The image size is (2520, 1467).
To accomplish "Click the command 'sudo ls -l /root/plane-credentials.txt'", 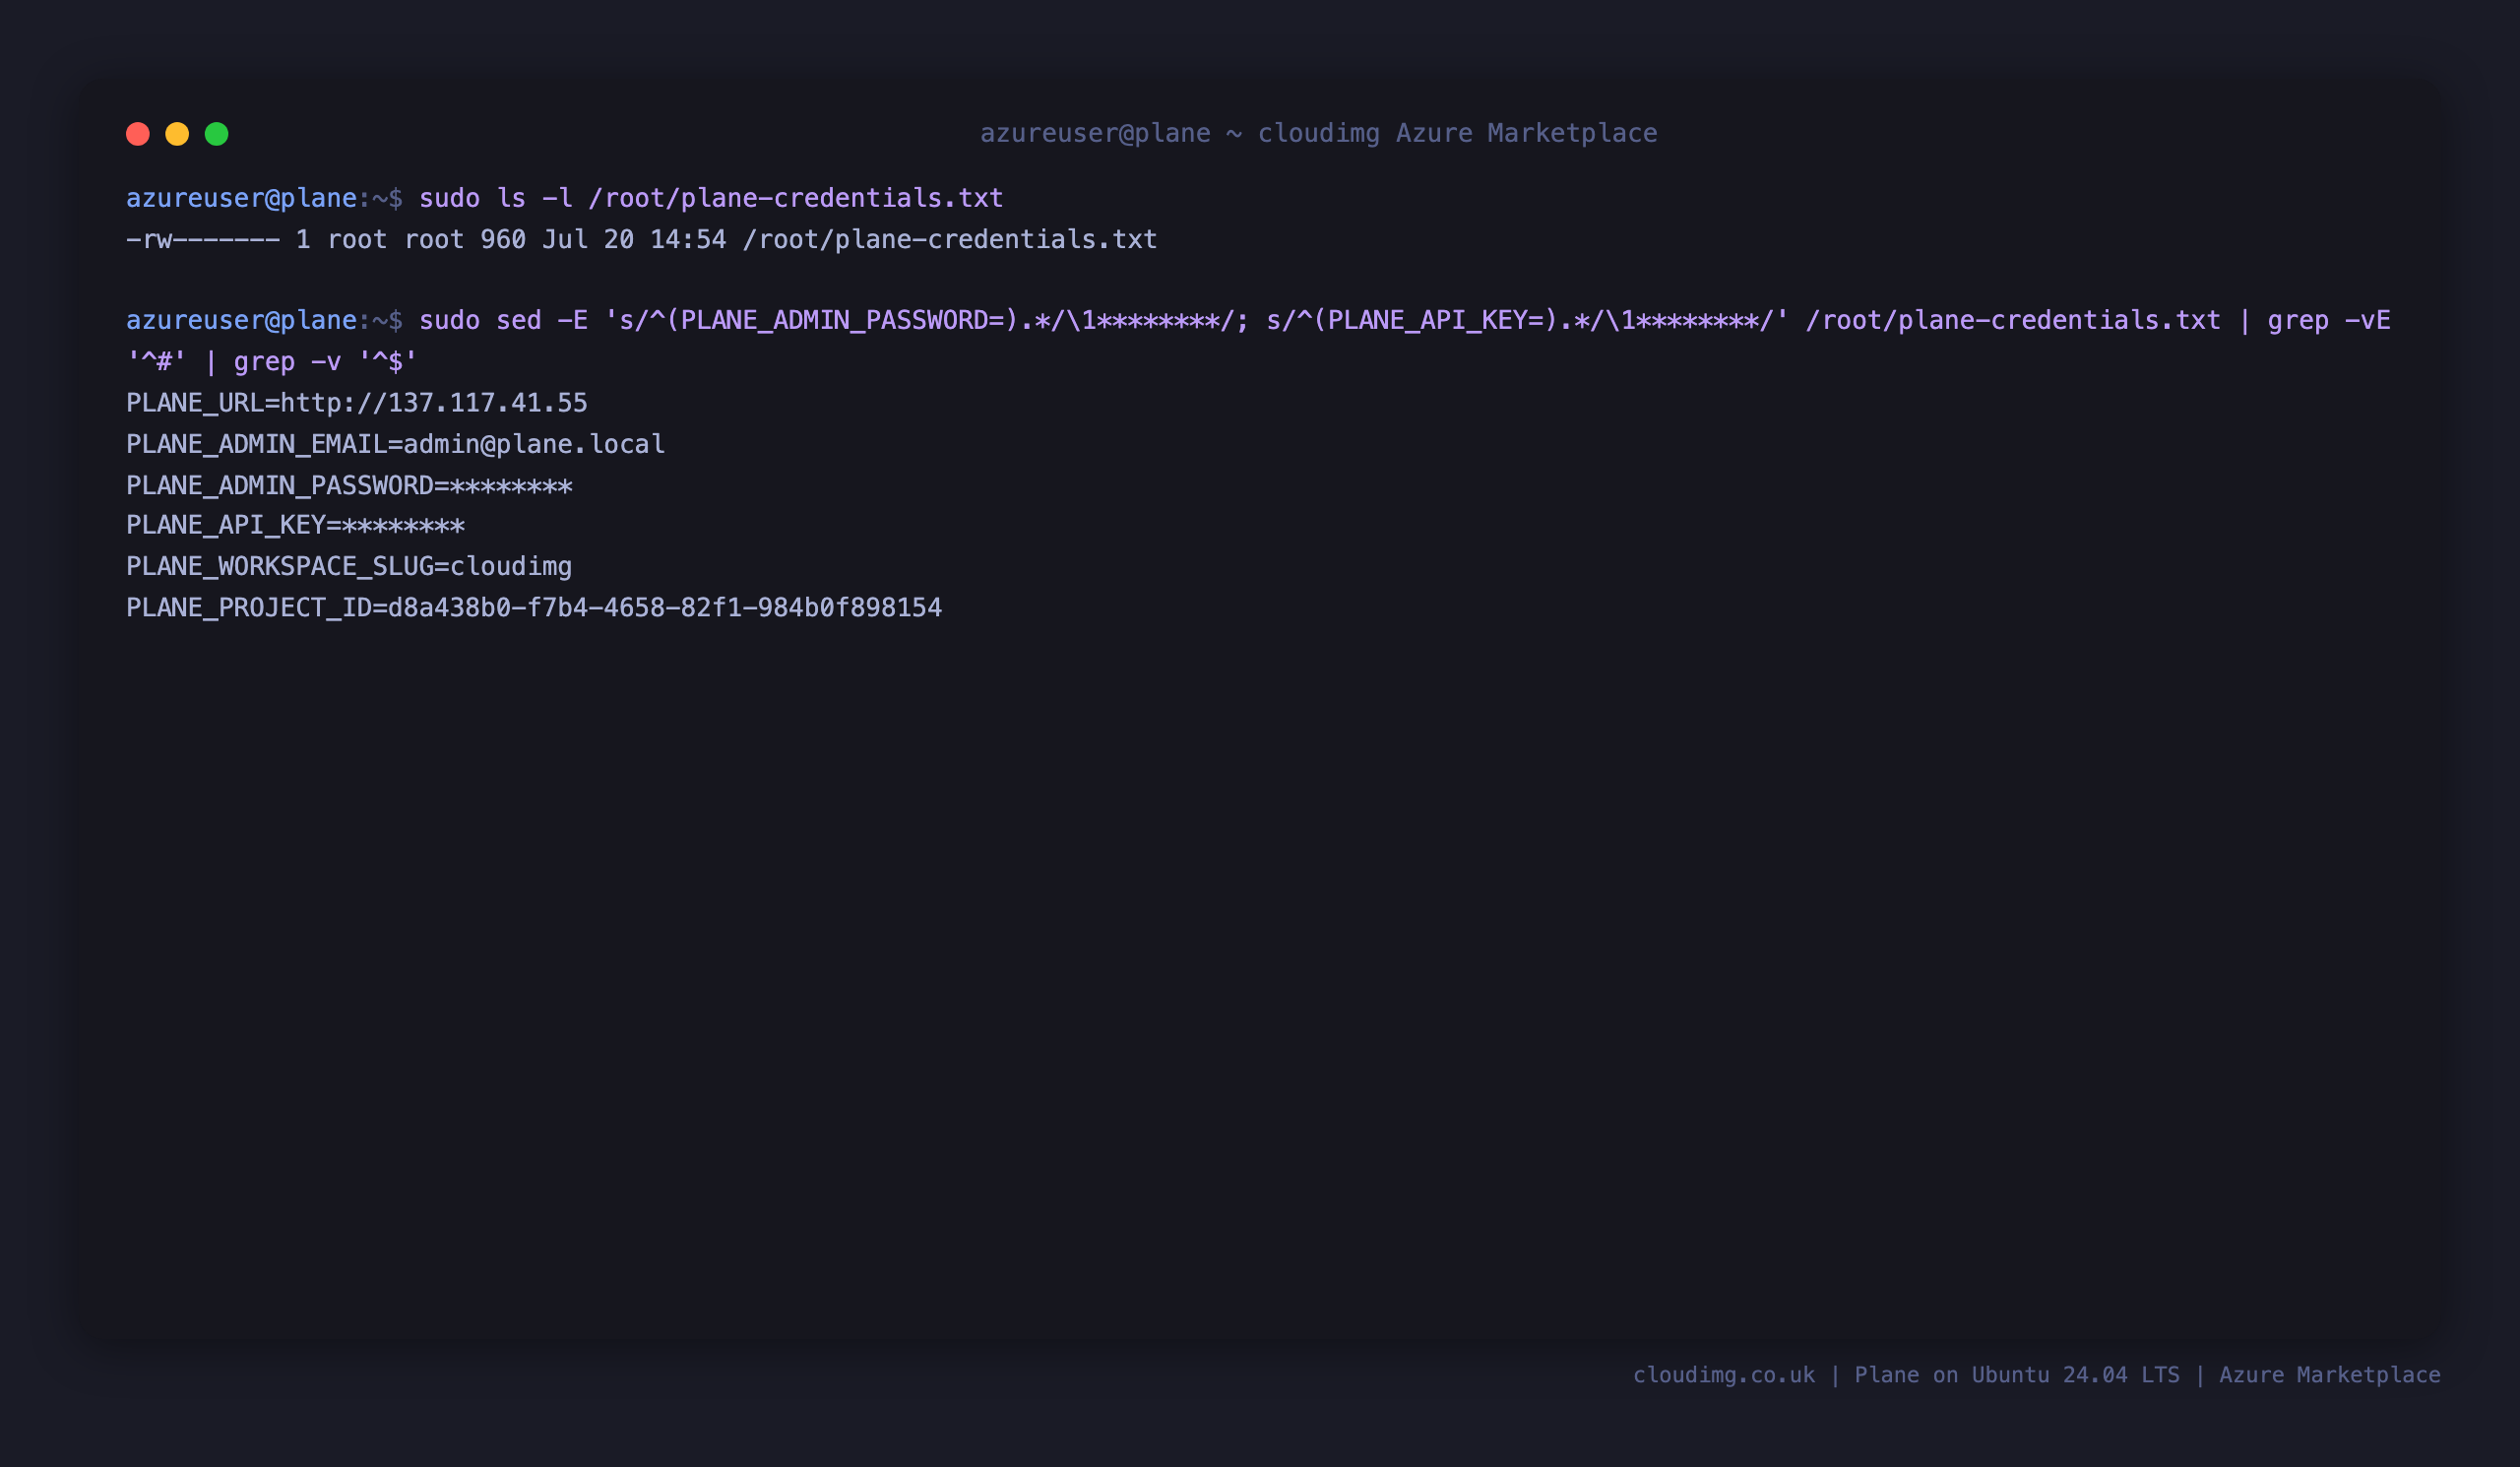I will tap(711, 198).
